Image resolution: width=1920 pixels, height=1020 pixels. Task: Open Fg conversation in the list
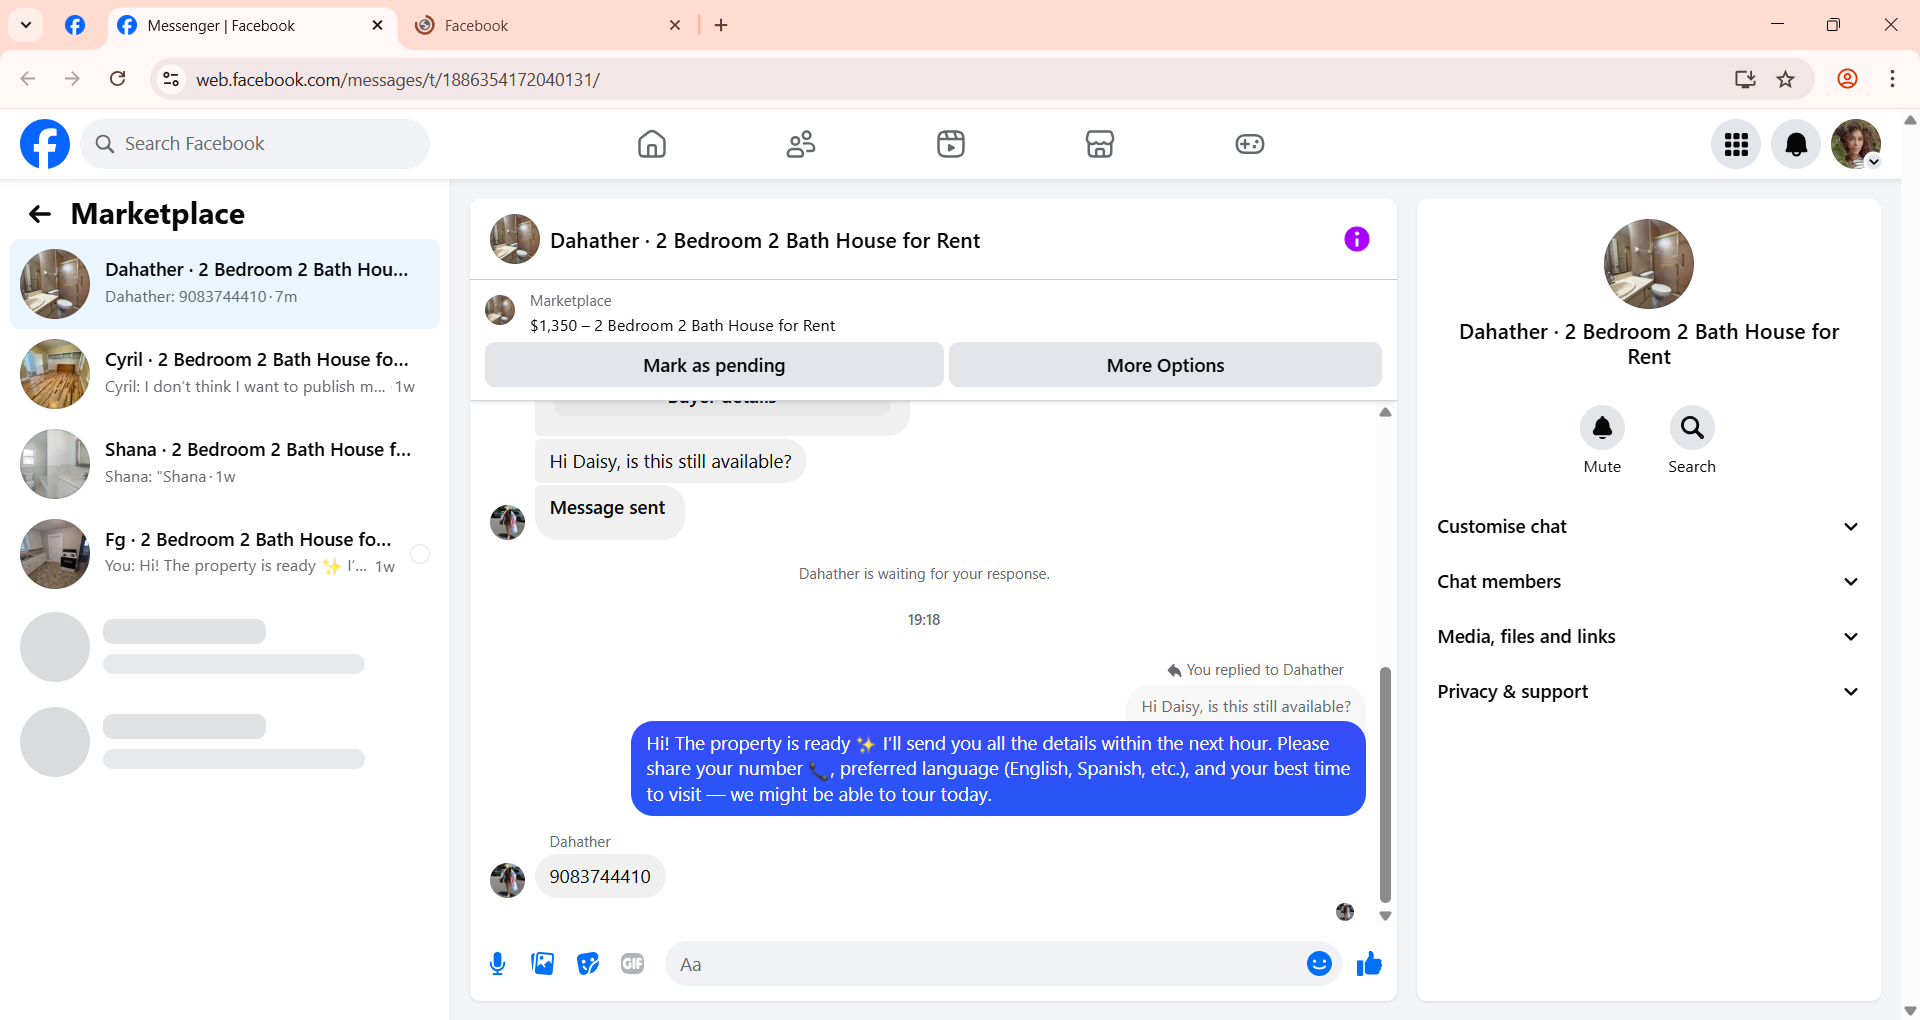(x=225, y=554)
